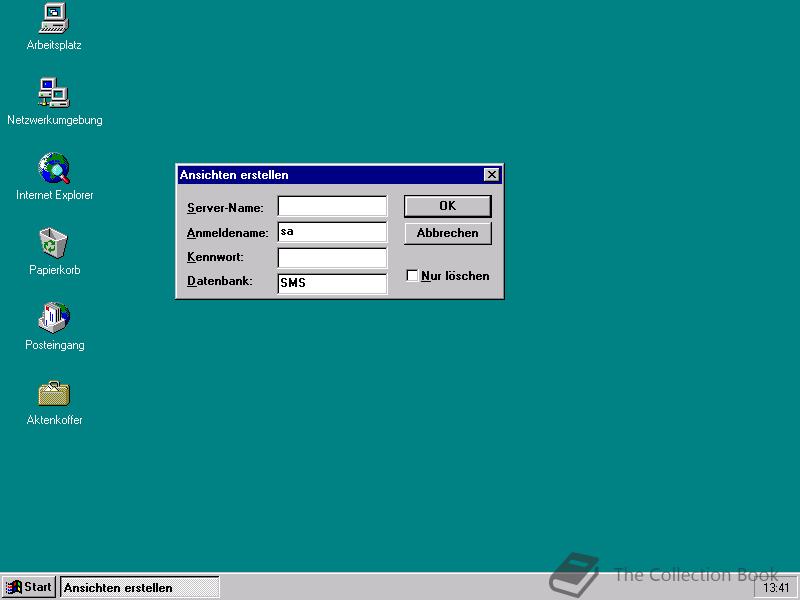800x600 pixels.
Task: Open the Start menu
Action: pyautogui.click(x=29, y=587)
